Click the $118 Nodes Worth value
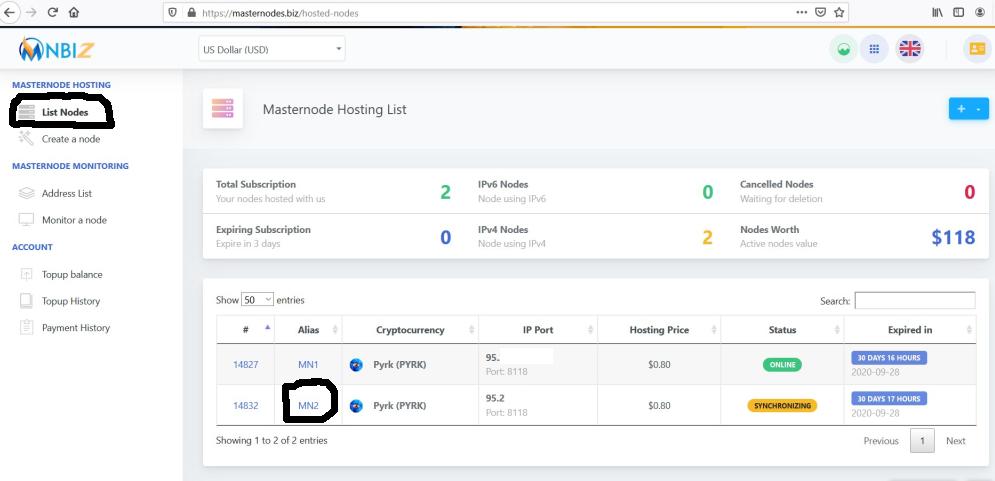Viewport: 995px width, 481px height. [953, 237]
